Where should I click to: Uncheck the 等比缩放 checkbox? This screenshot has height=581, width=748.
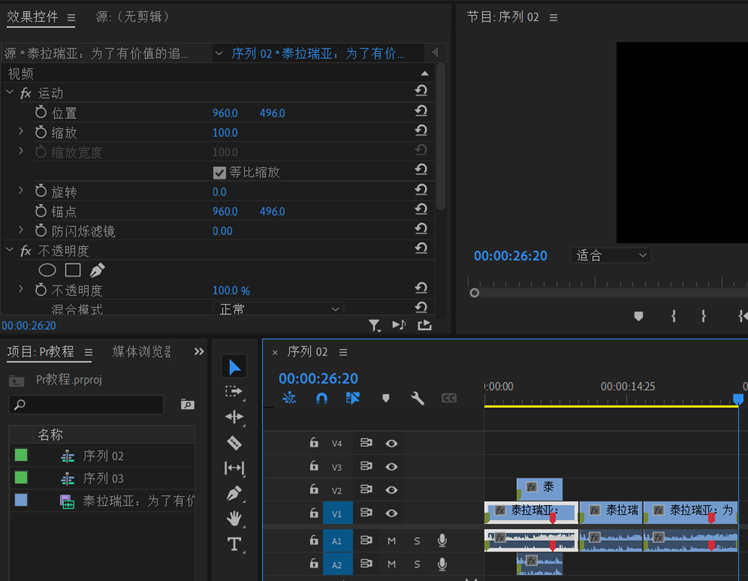pyautogui.click(x=220, y=172)
